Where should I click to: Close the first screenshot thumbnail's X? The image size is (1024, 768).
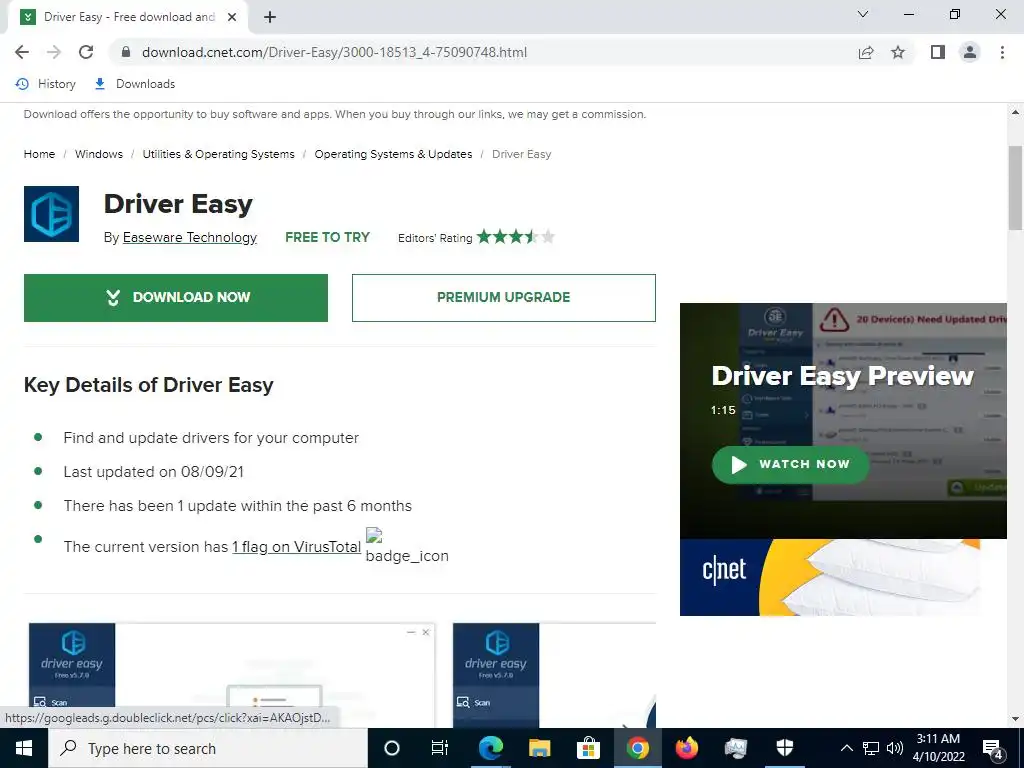pyautogui.click(x=426, y=632)
